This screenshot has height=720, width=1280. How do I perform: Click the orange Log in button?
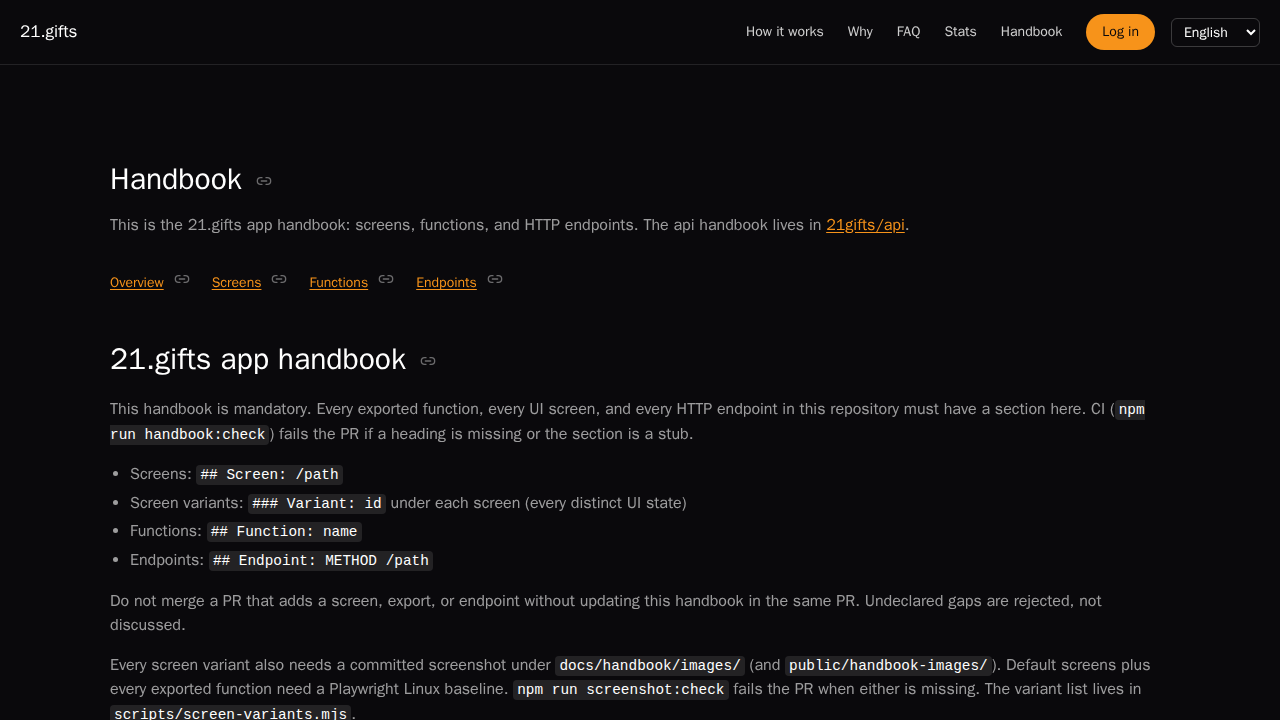[x=1120, y=32]
